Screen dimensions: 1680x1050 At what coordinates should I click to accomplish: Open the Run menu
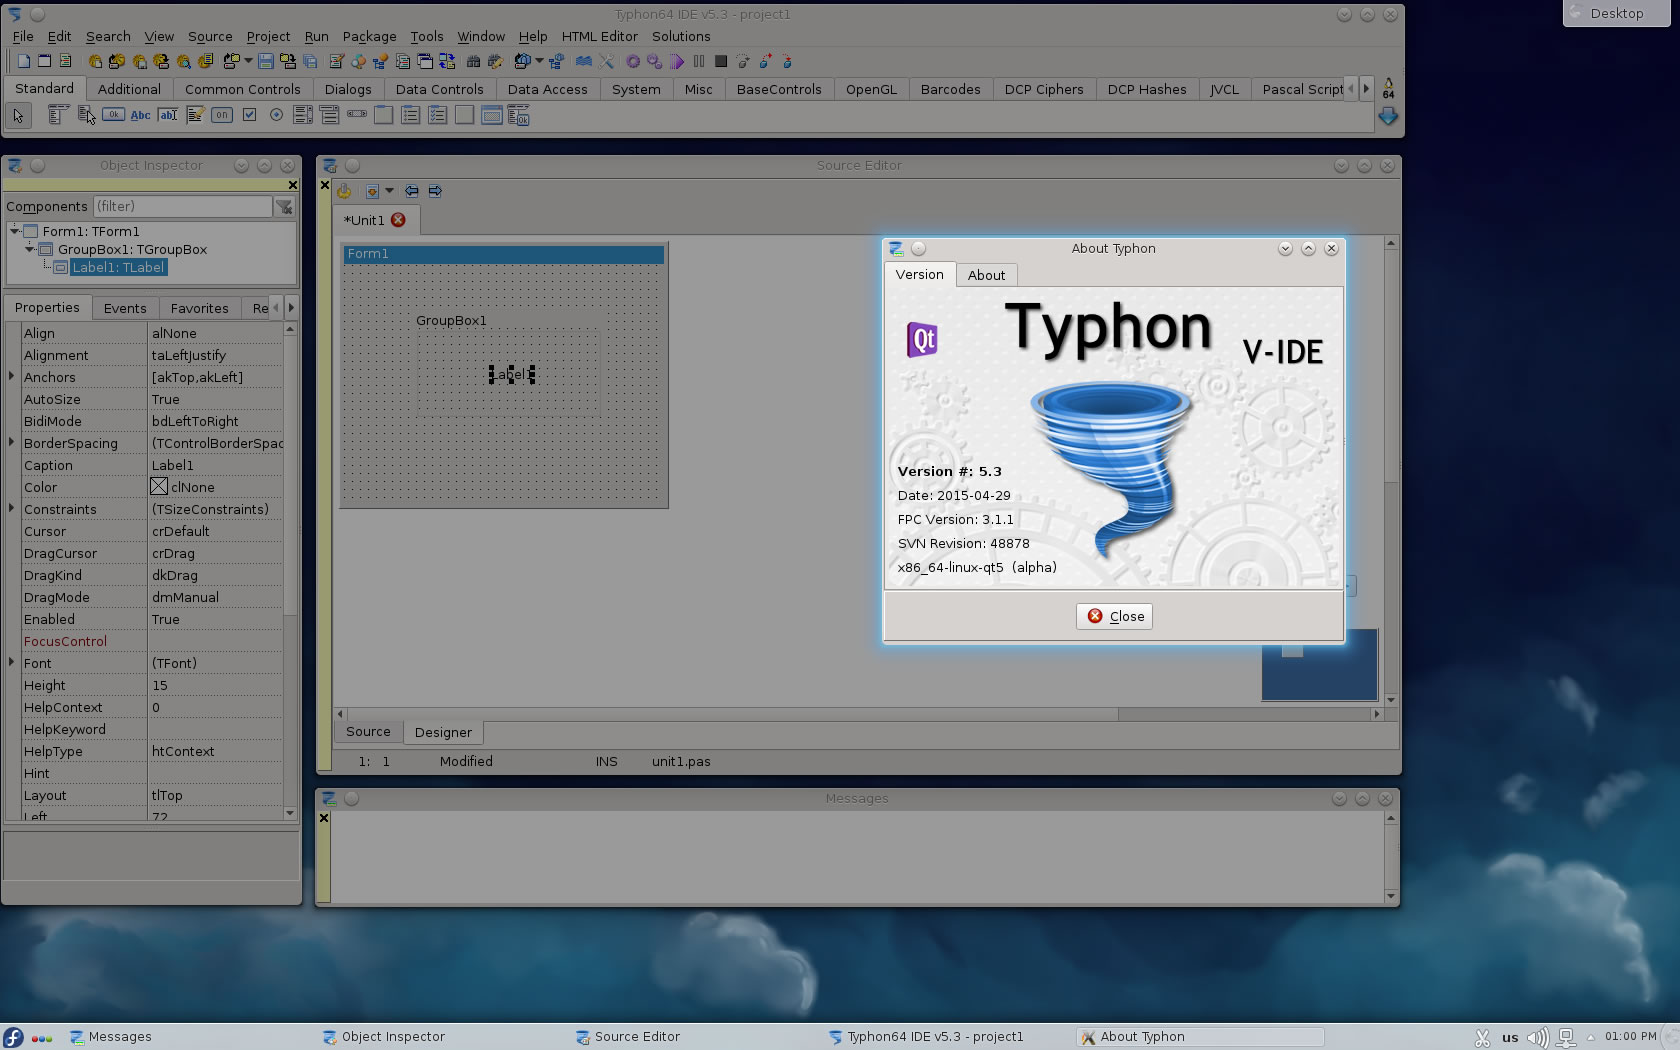coord(316,36)
